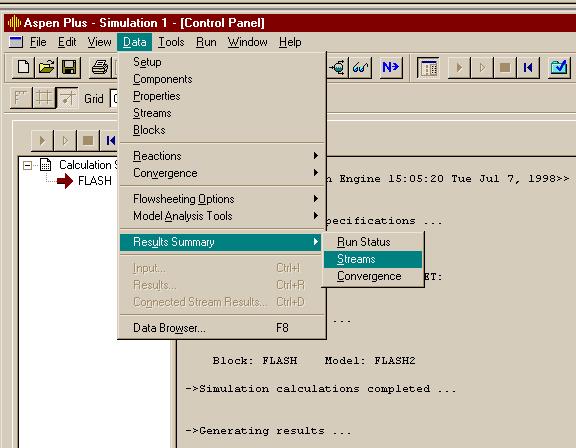Viewport: 576px width, 448px height.
Task: Open Data Browser from the Data menu
Action: coord(222,328)
